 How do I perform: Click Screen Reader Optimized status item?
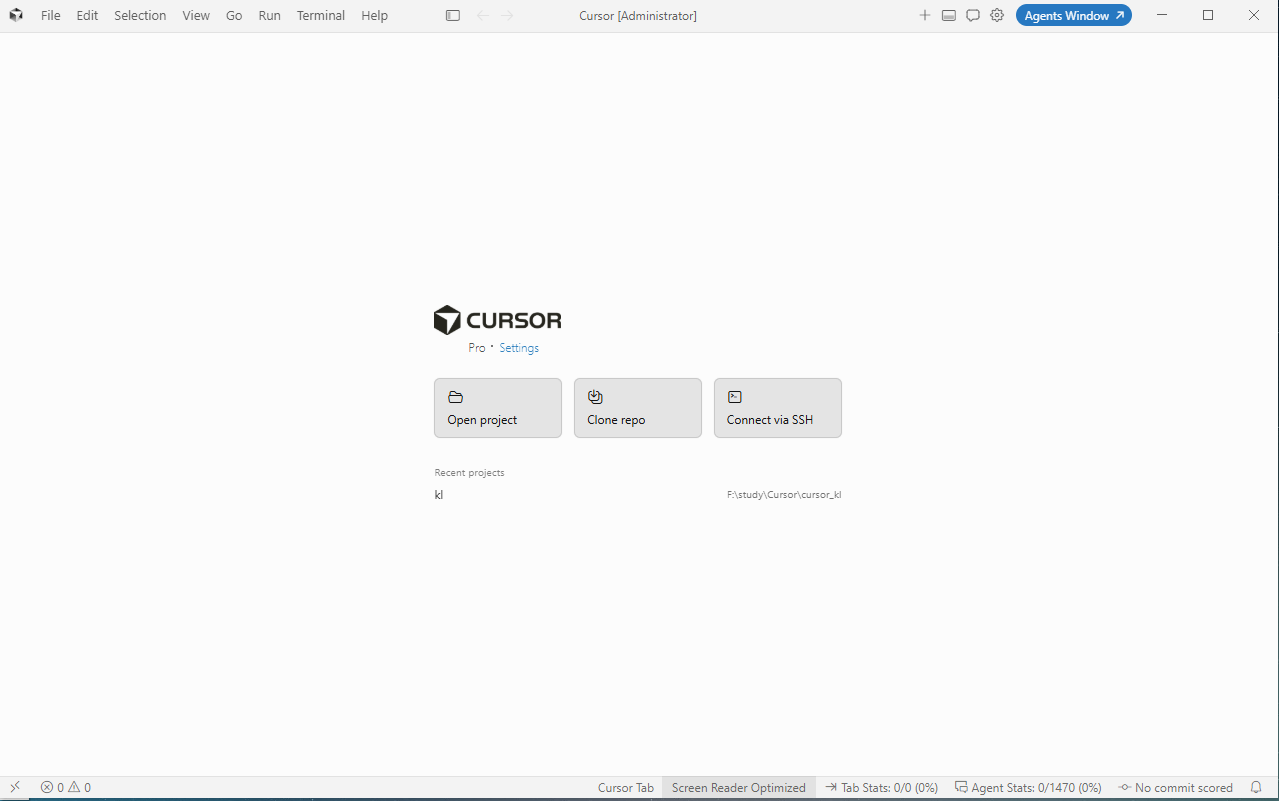pos(739,787)
